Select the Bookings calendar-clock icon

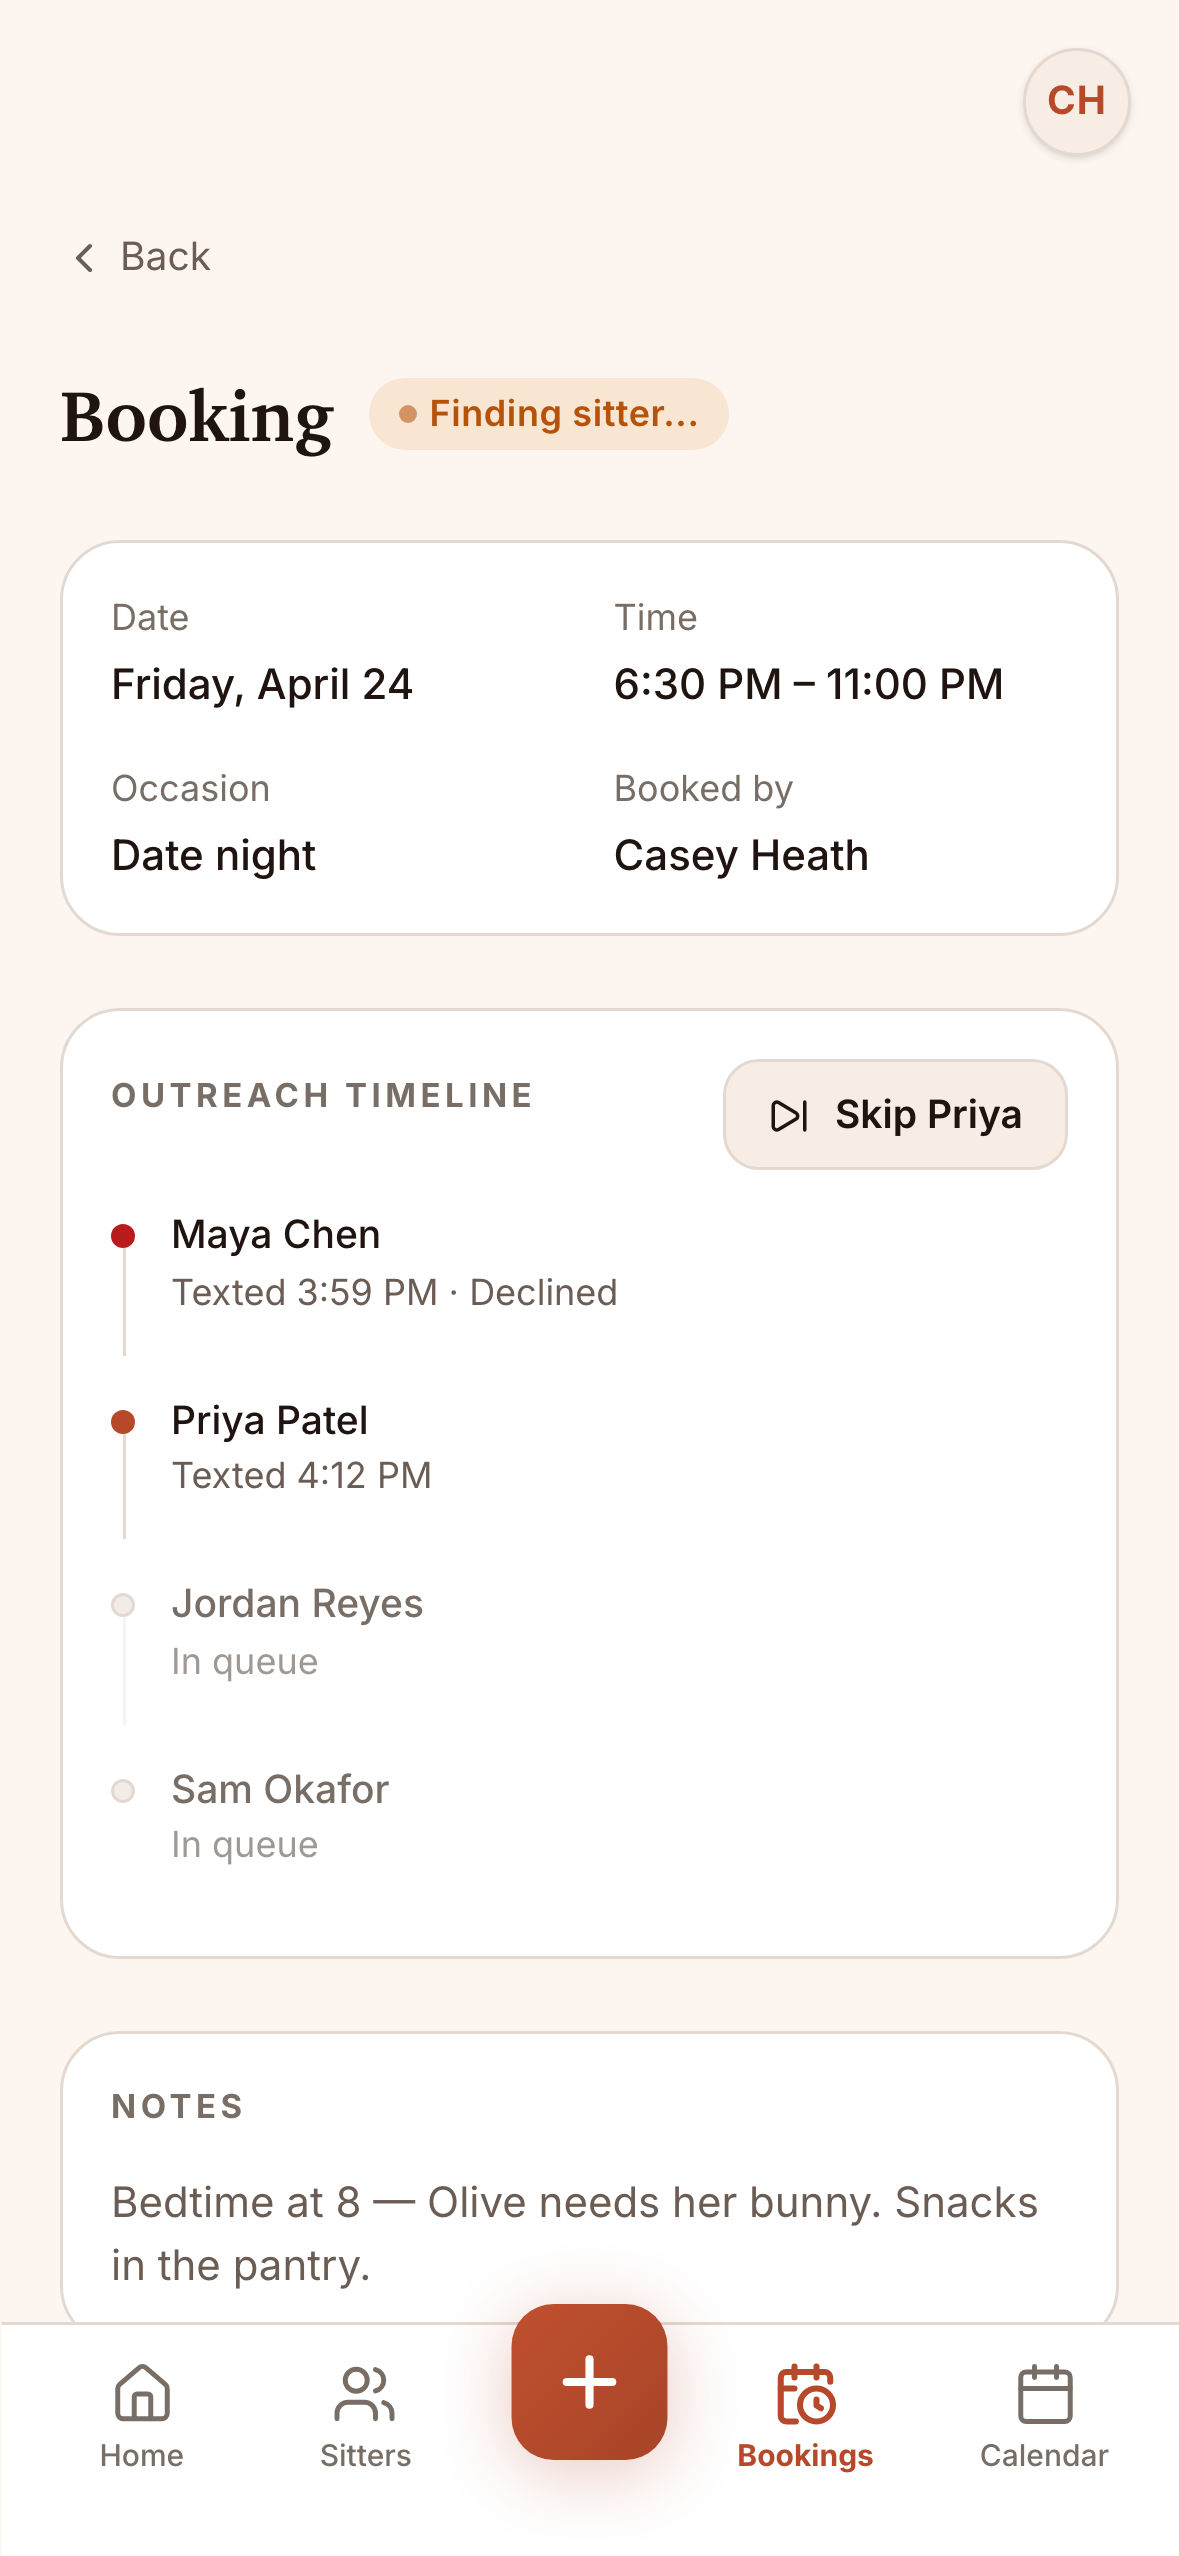click(x=805, y=2394)
